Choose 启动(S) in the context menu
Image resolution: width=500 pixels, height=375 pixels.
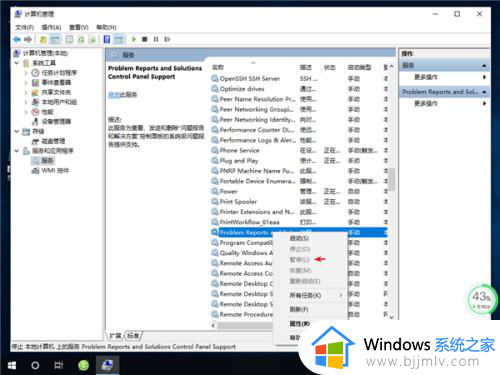point(299,238)
